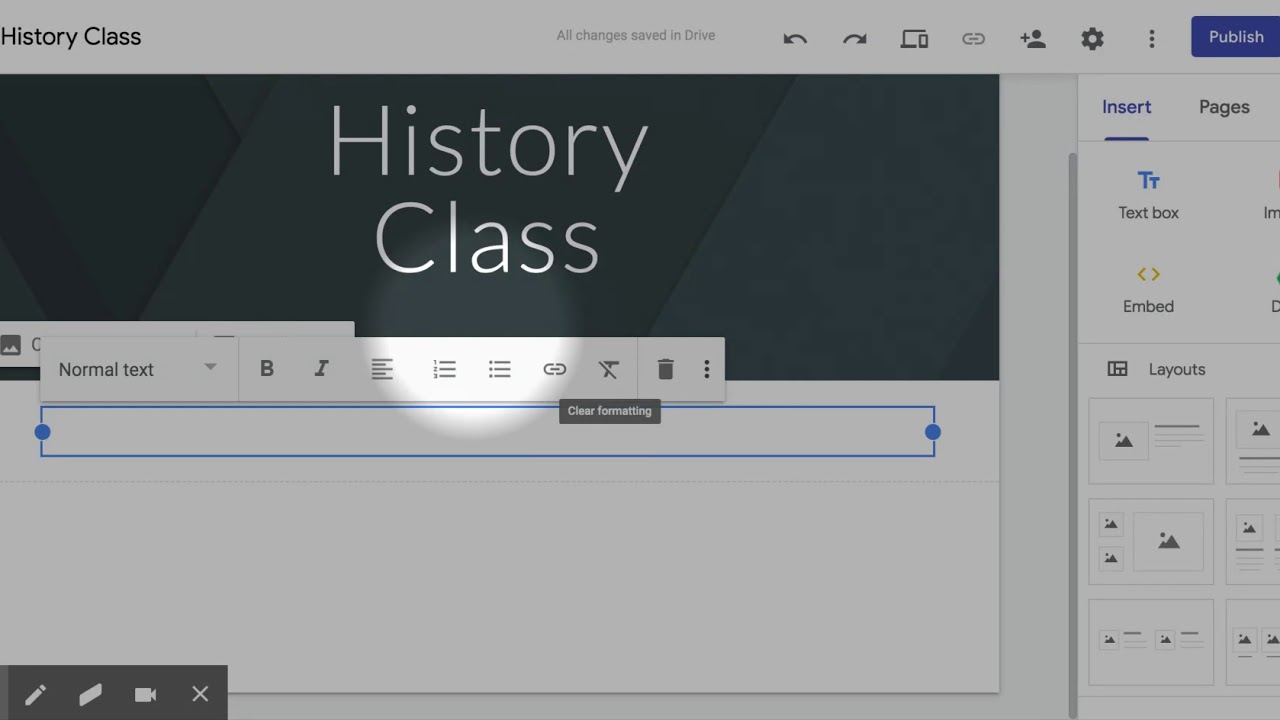1280x720 pixels.
Task: Click the left resize handle of text box
Action: pyautogui.click(x=42, y=432)
